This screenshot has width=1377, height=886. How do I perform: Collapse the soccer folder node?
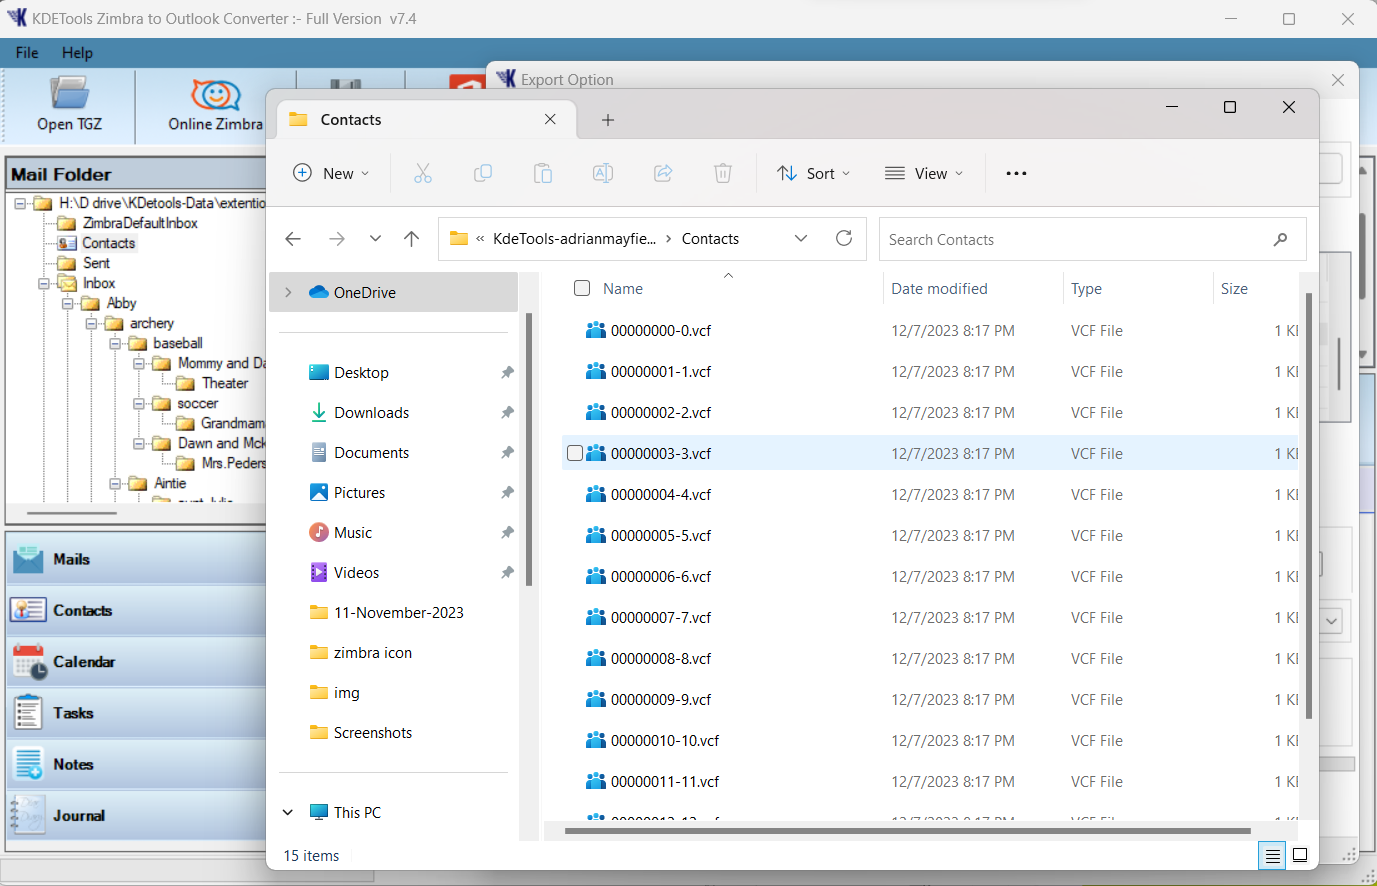click(139, 403)
